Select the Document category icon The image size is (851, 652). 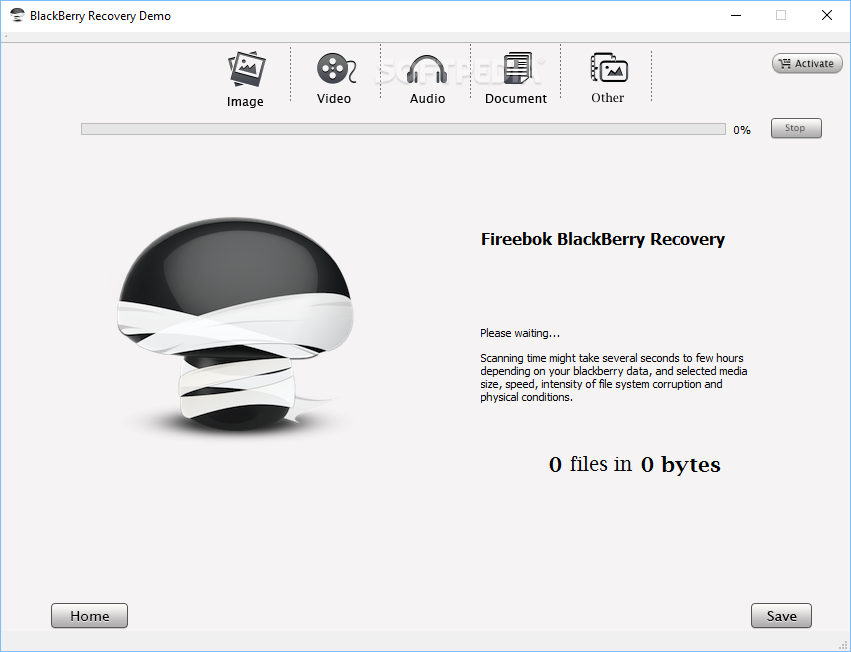518,68
